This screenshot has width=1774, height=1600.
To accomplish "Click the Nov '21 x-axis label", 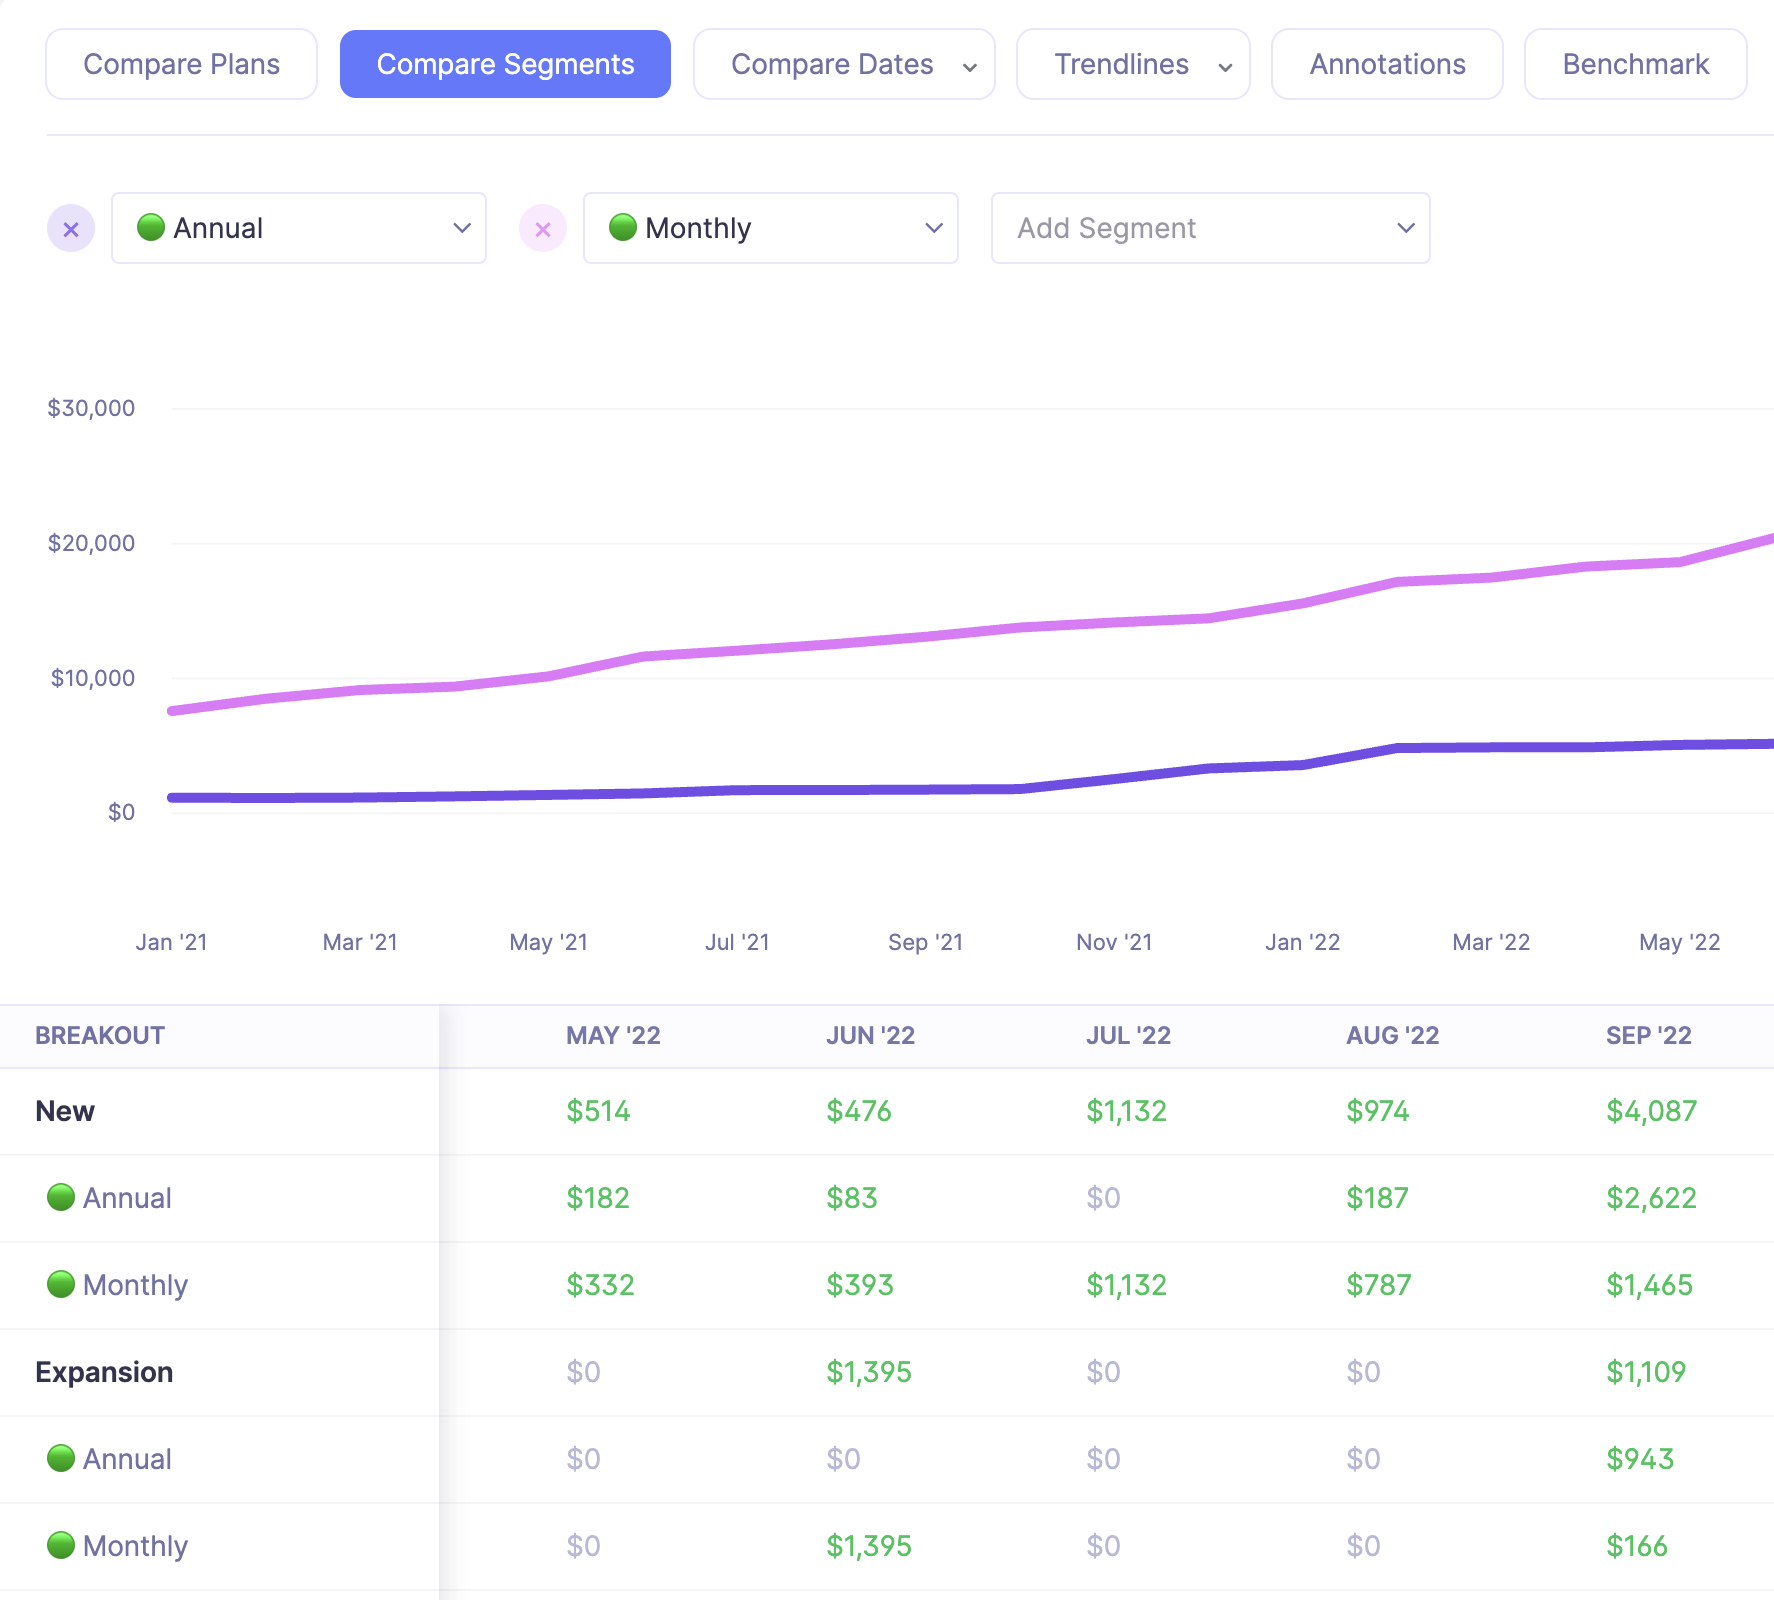I will (1114, 942).
